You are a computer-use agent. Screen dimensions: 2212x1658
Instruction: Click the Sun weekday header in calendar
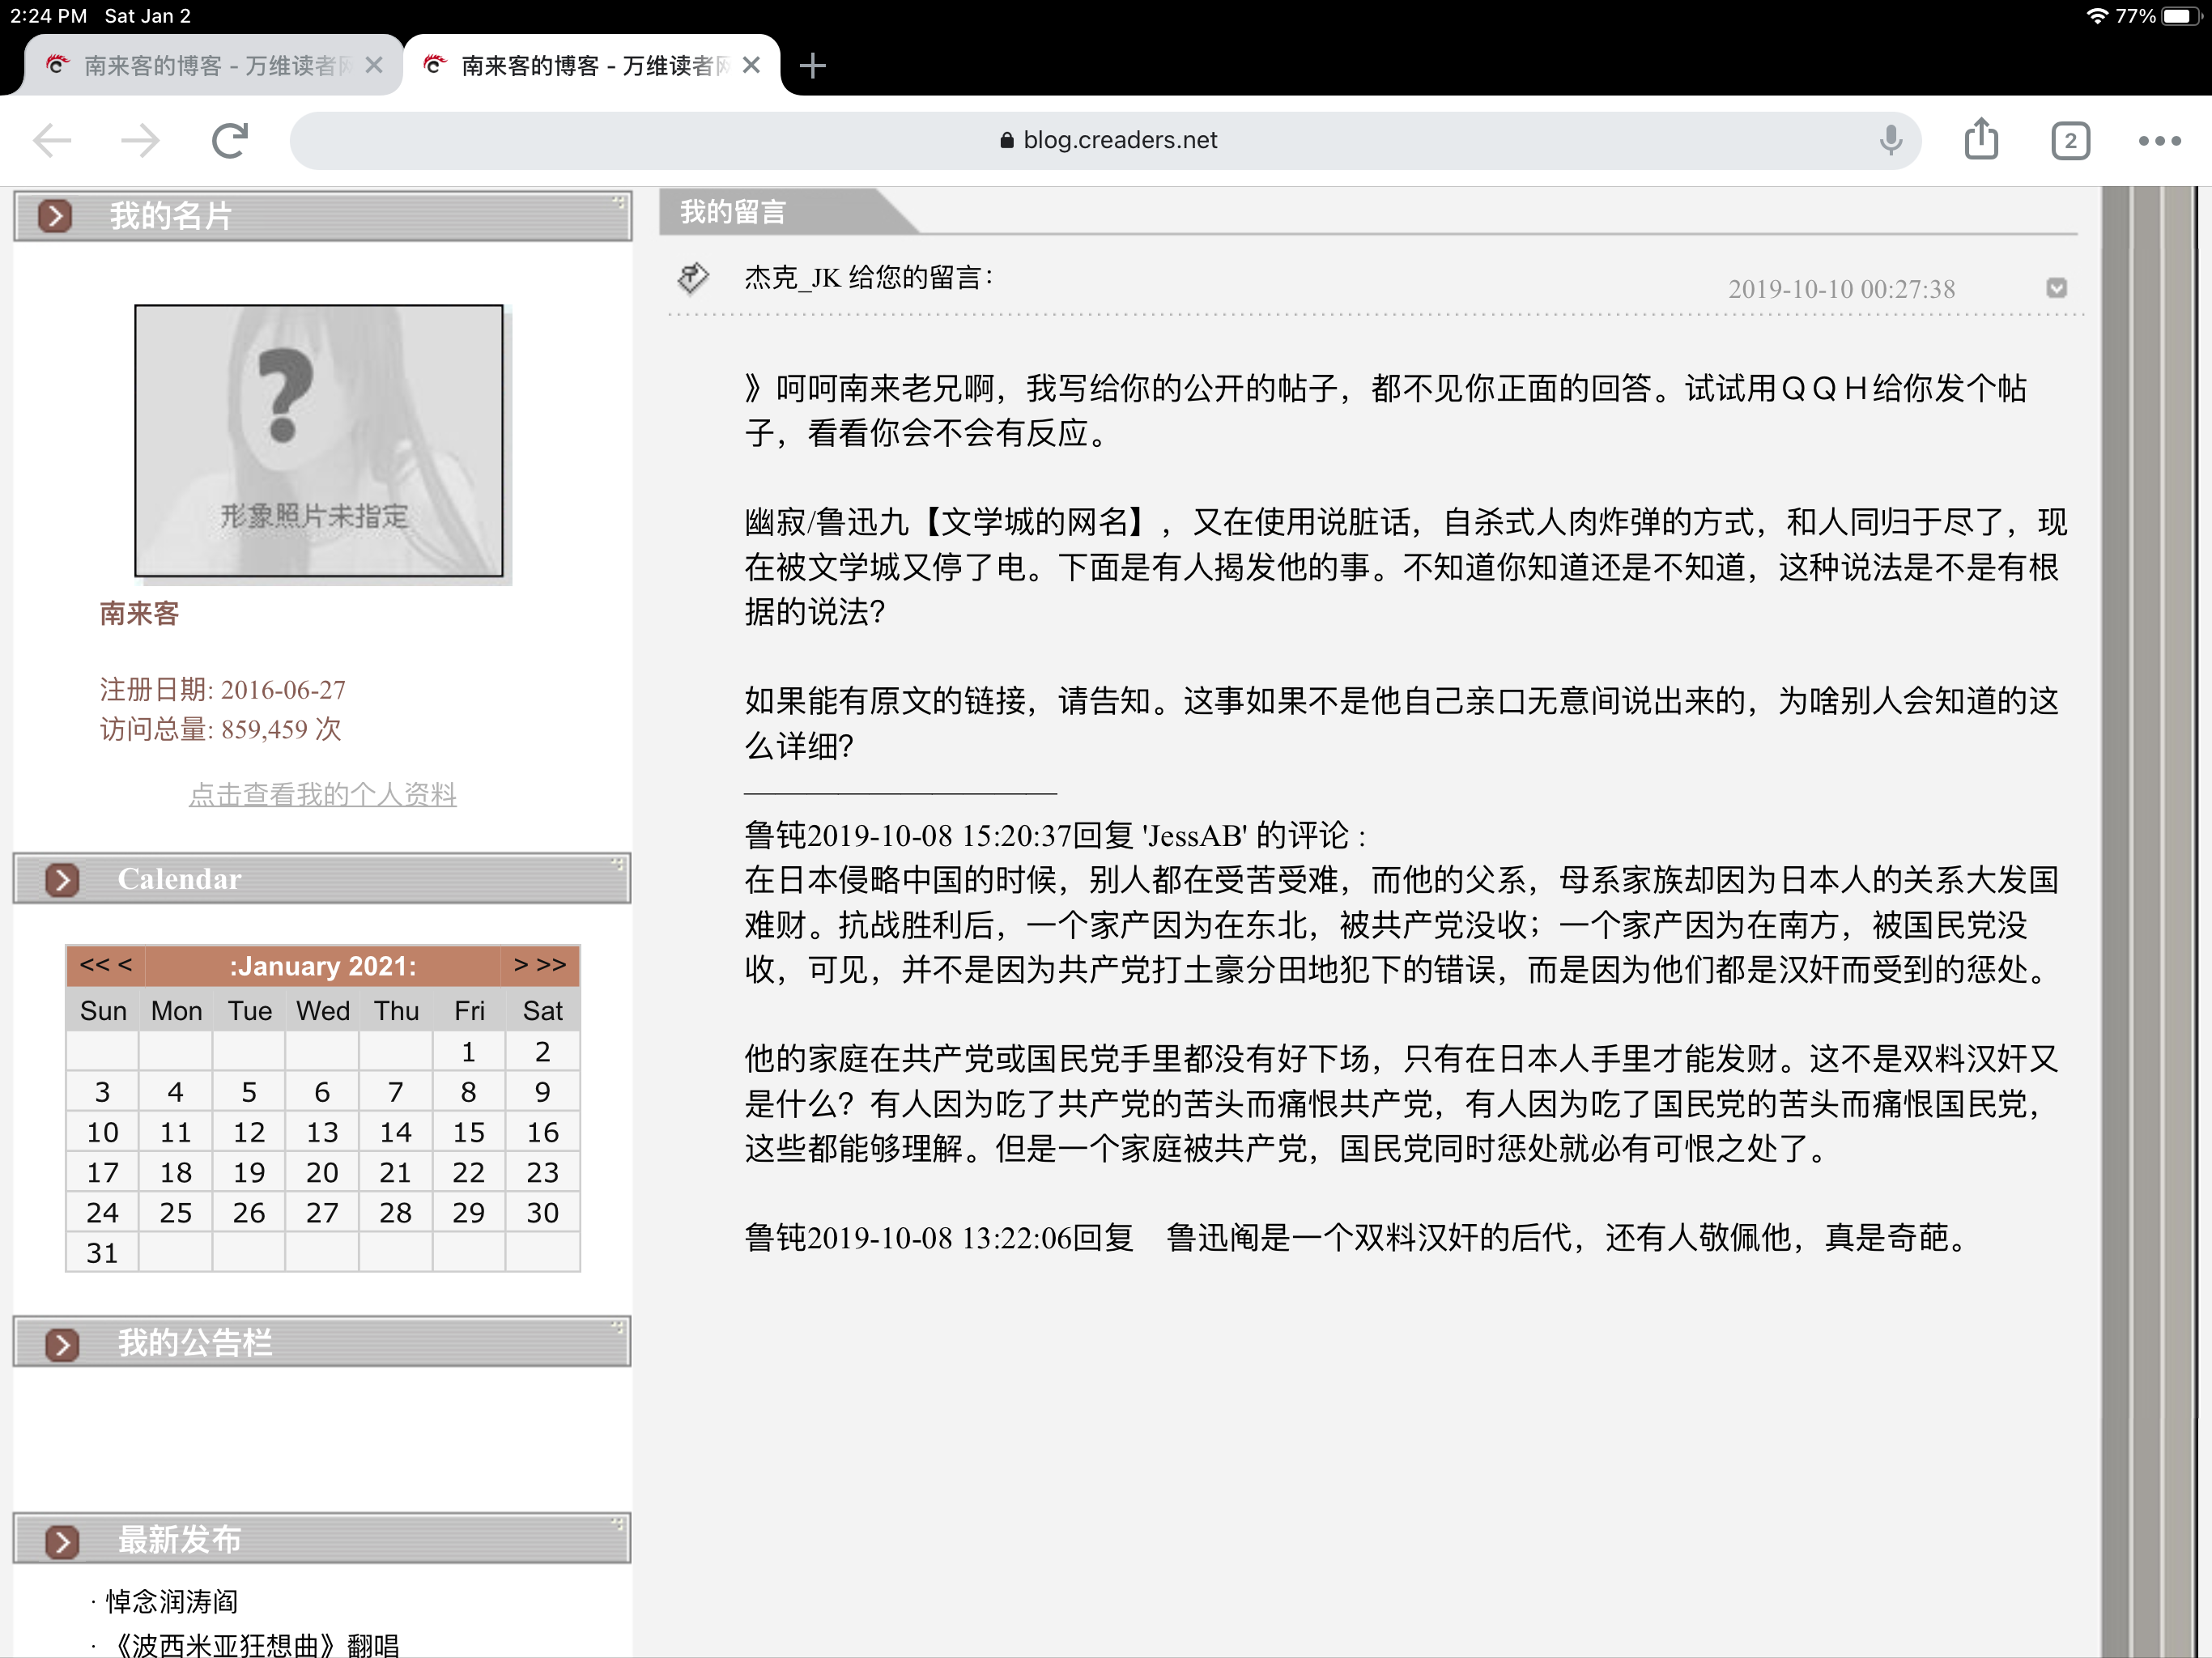tap(102, 1011)
